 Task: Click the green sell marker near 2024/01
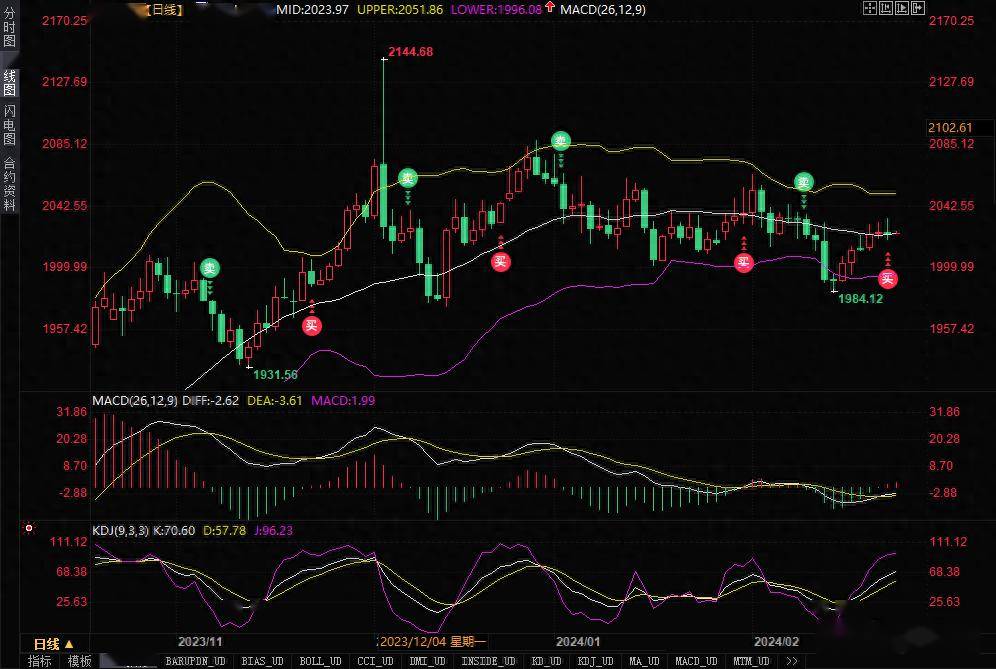coord(561,141)
